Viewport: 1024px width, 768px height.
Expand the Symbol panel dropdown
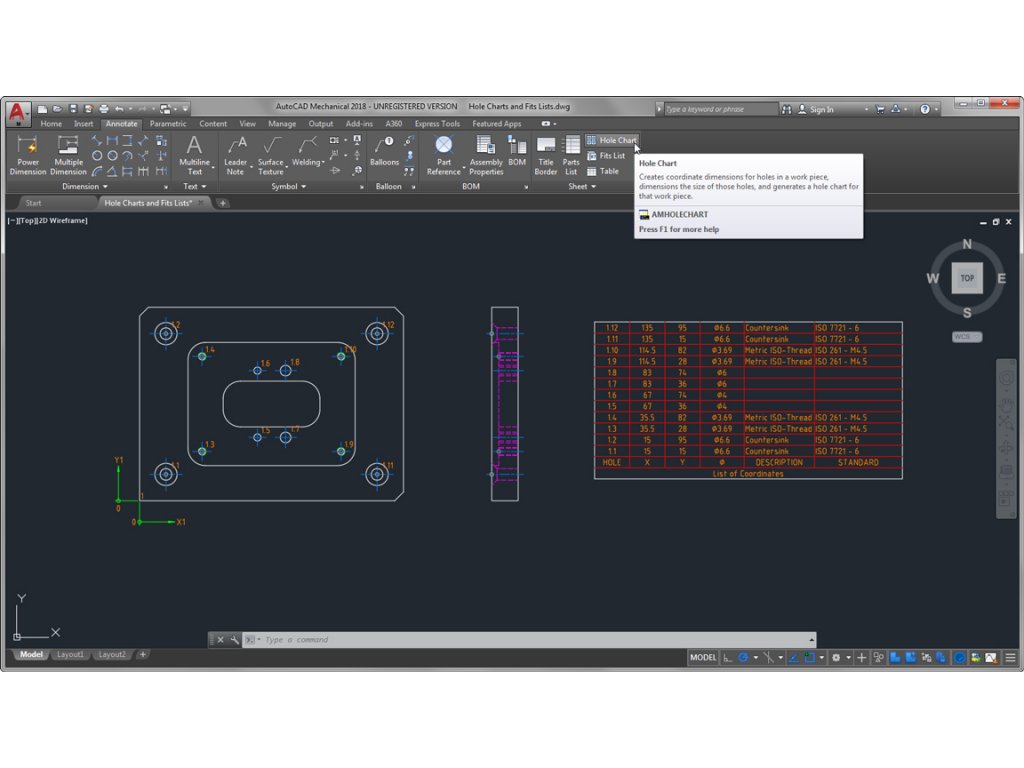click(289, 187)
